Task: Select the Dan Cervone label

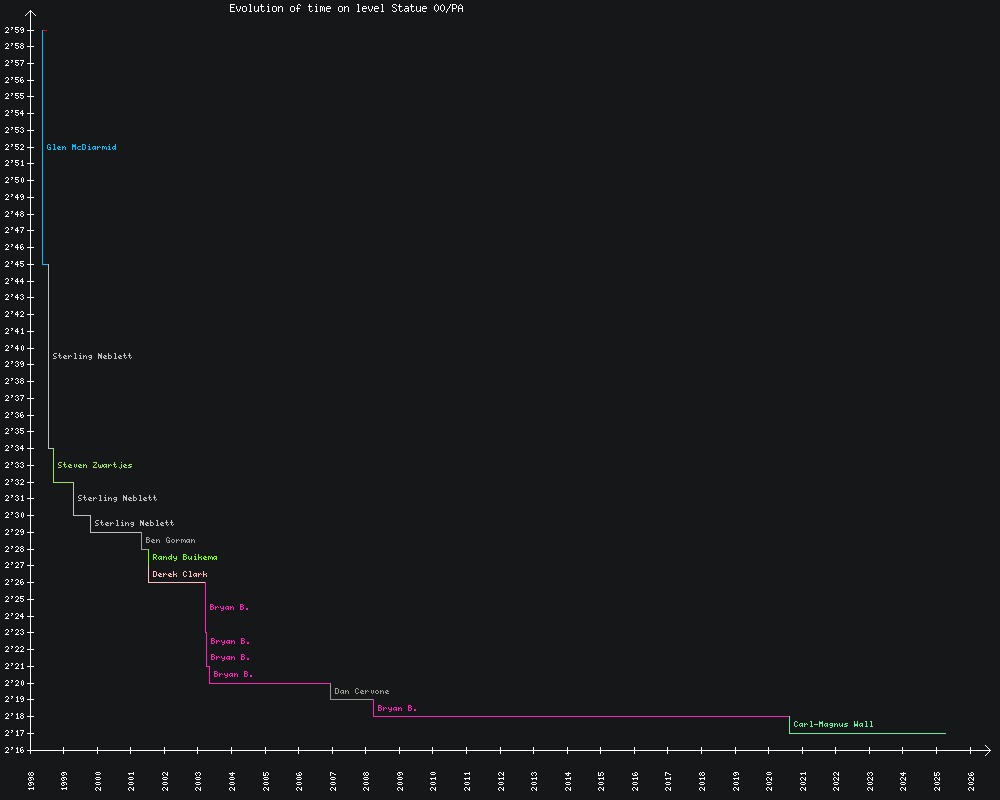Action: pyautogui.click(x=362, y=691)
